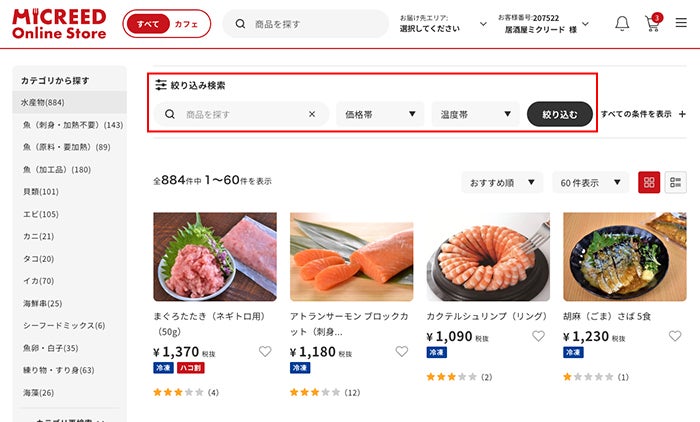
Task: Click the 絞り込む filter button
Action: pos(560,114)
